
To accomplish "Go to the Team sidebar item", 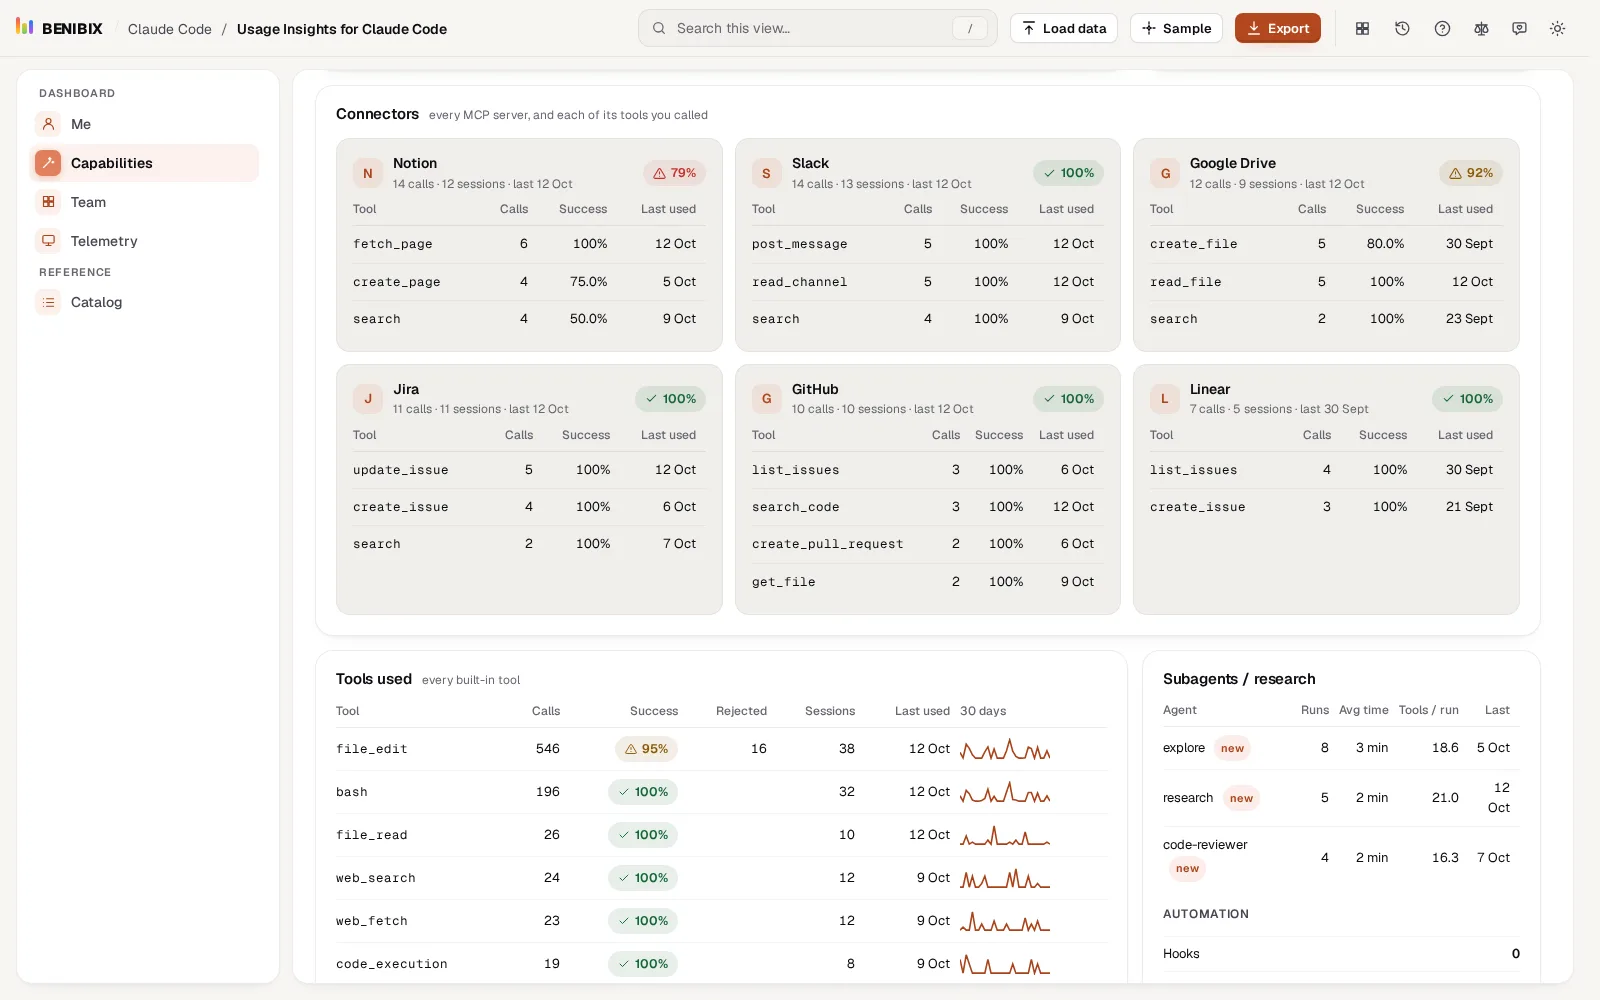I will tap(144, 202).
